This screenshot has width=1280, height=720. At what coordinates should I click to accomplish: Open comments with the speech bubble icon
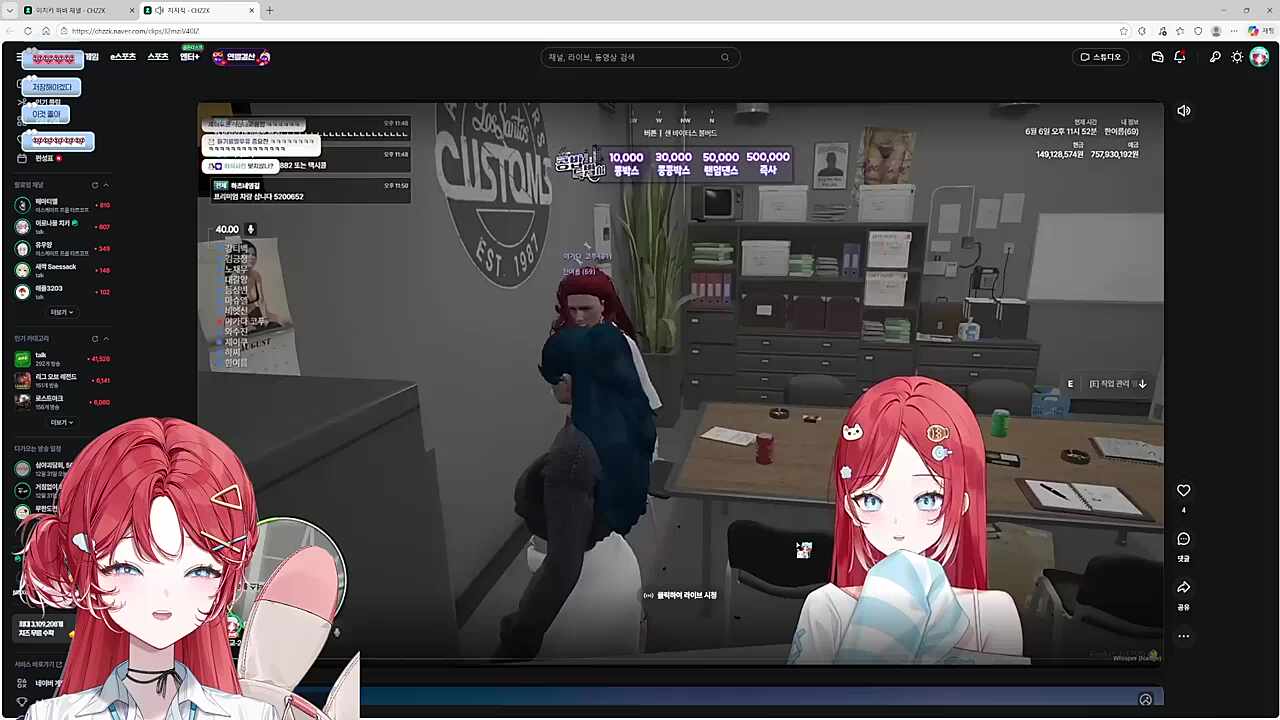[1183, 539]
